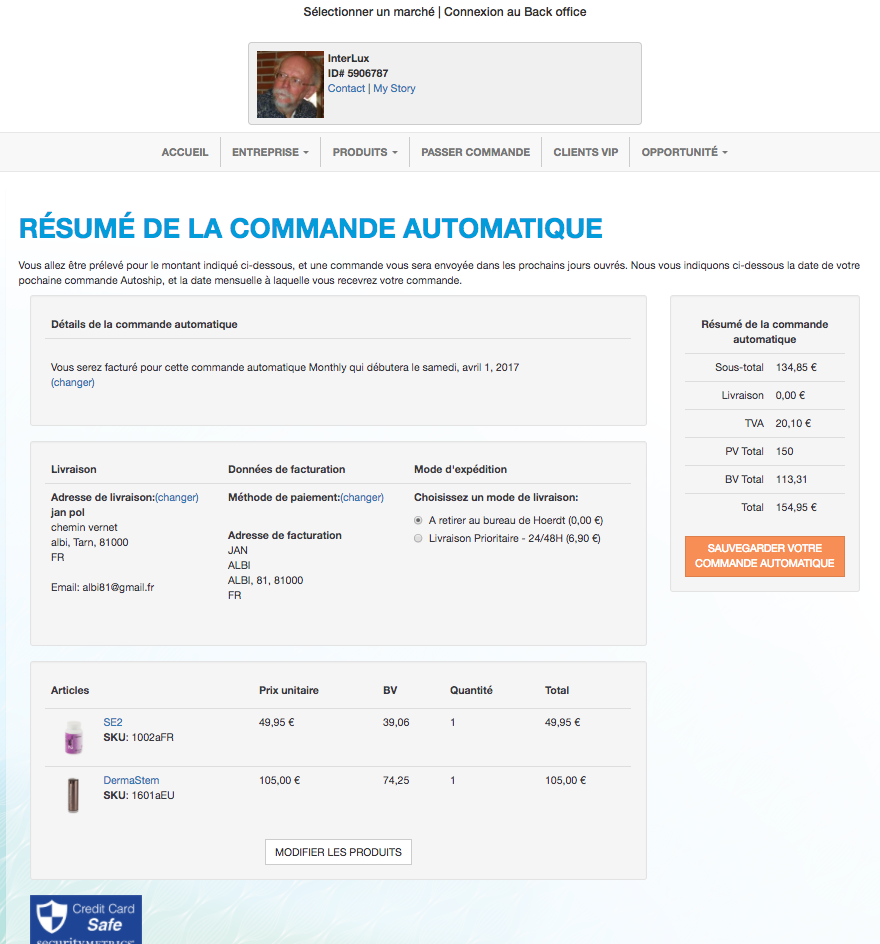
Task: Click the SKU '1601aEU' text
Action: [x=153, y=795]
